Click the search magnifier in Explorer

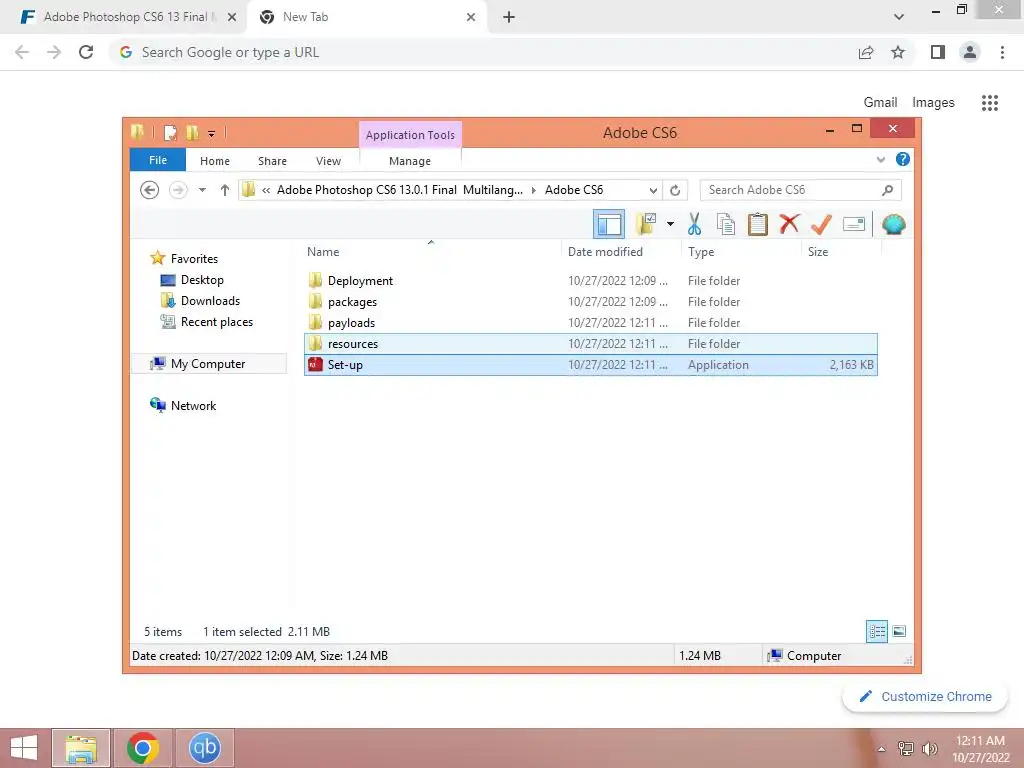click(x=887, y=190)
